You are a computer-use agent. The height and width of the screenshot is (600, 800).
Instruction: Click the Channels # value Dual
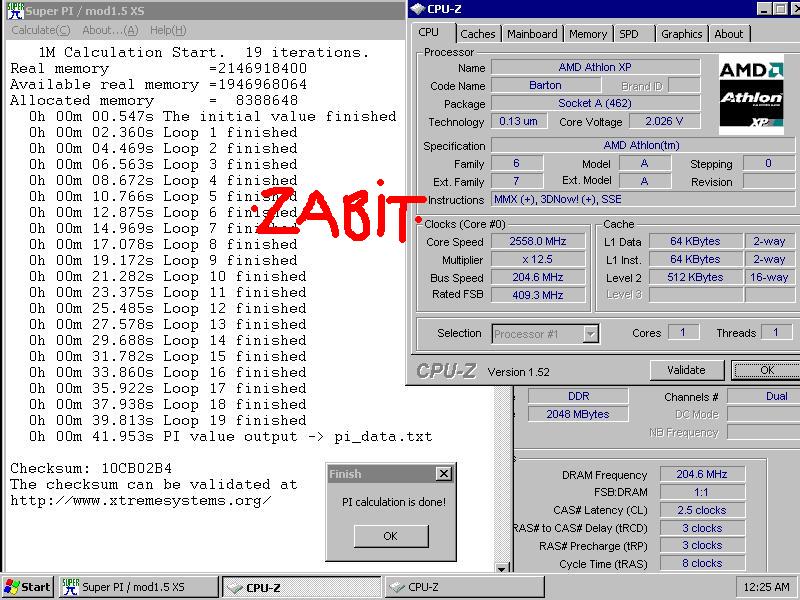763,396
